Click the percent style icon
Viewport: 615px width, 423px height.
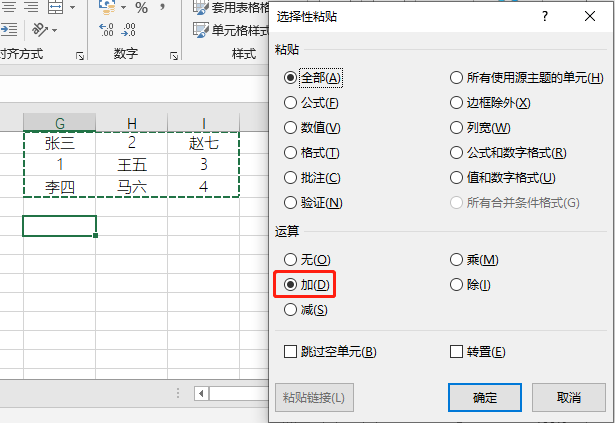pos(142,7)
